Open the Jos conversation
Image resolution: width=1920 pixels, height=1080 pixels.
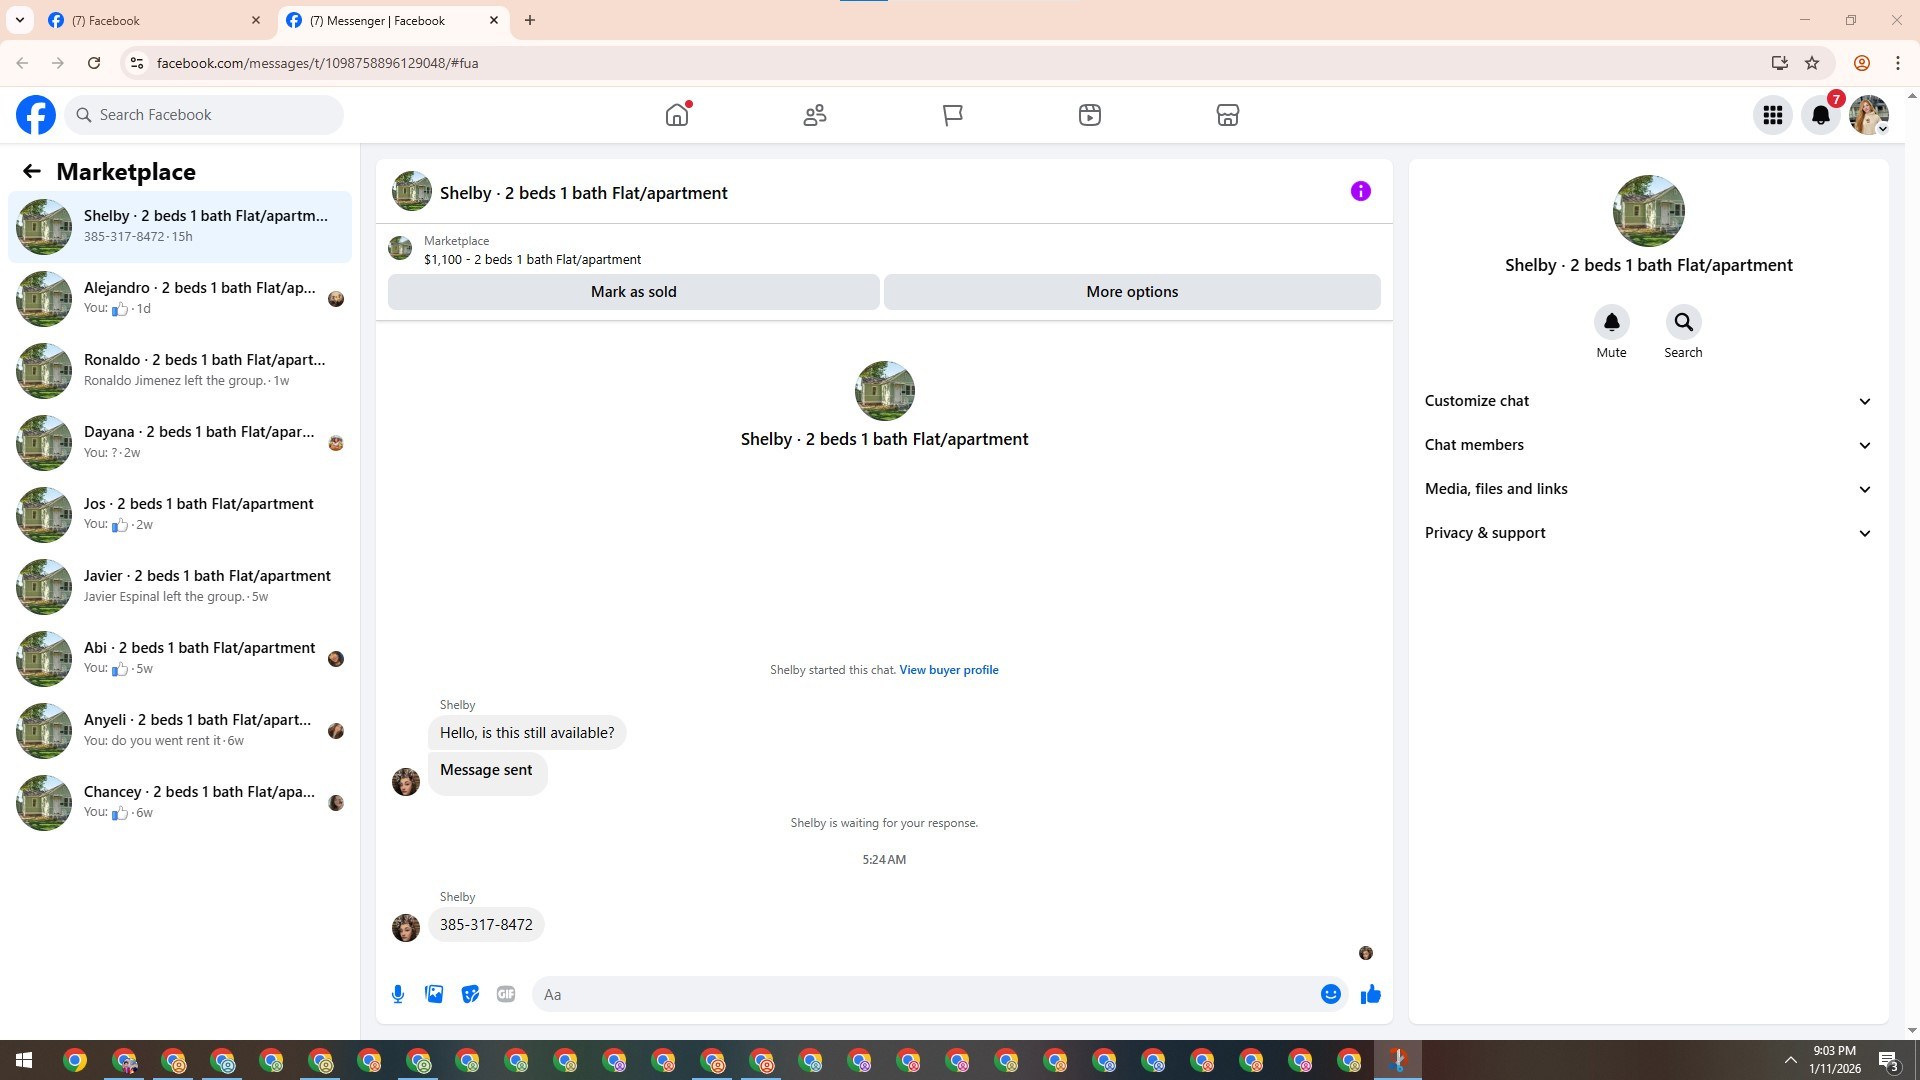(x=180, y=515)
